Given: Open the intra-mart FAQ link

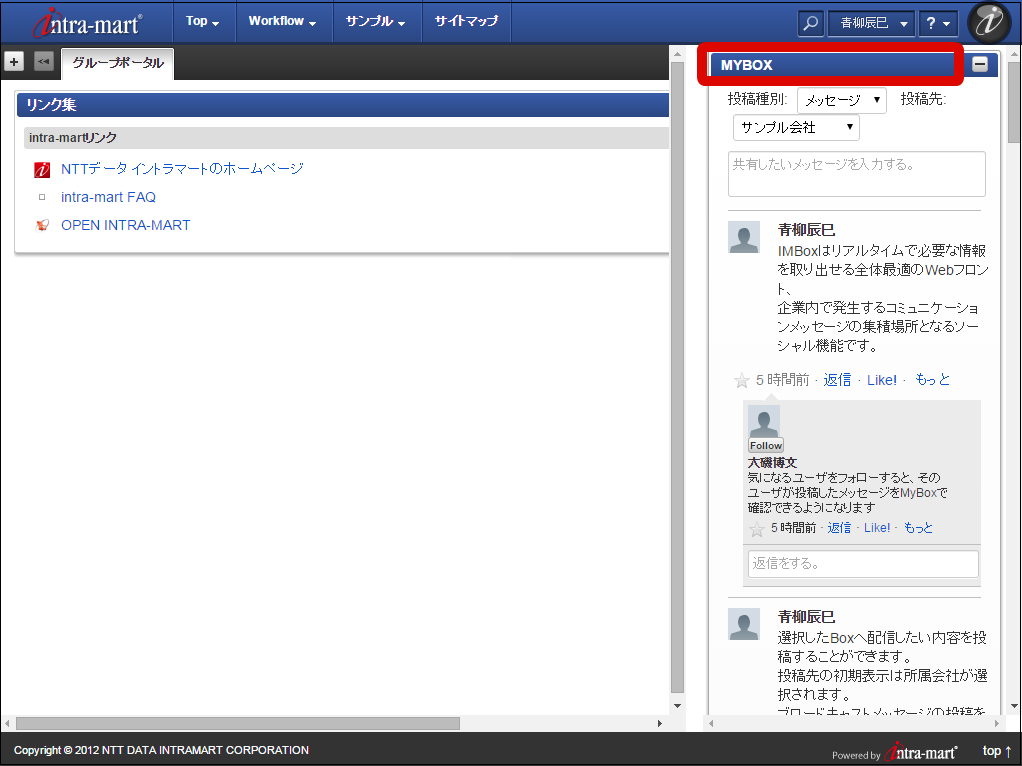Looking at the screenshot, I should (x=108, y=198).
